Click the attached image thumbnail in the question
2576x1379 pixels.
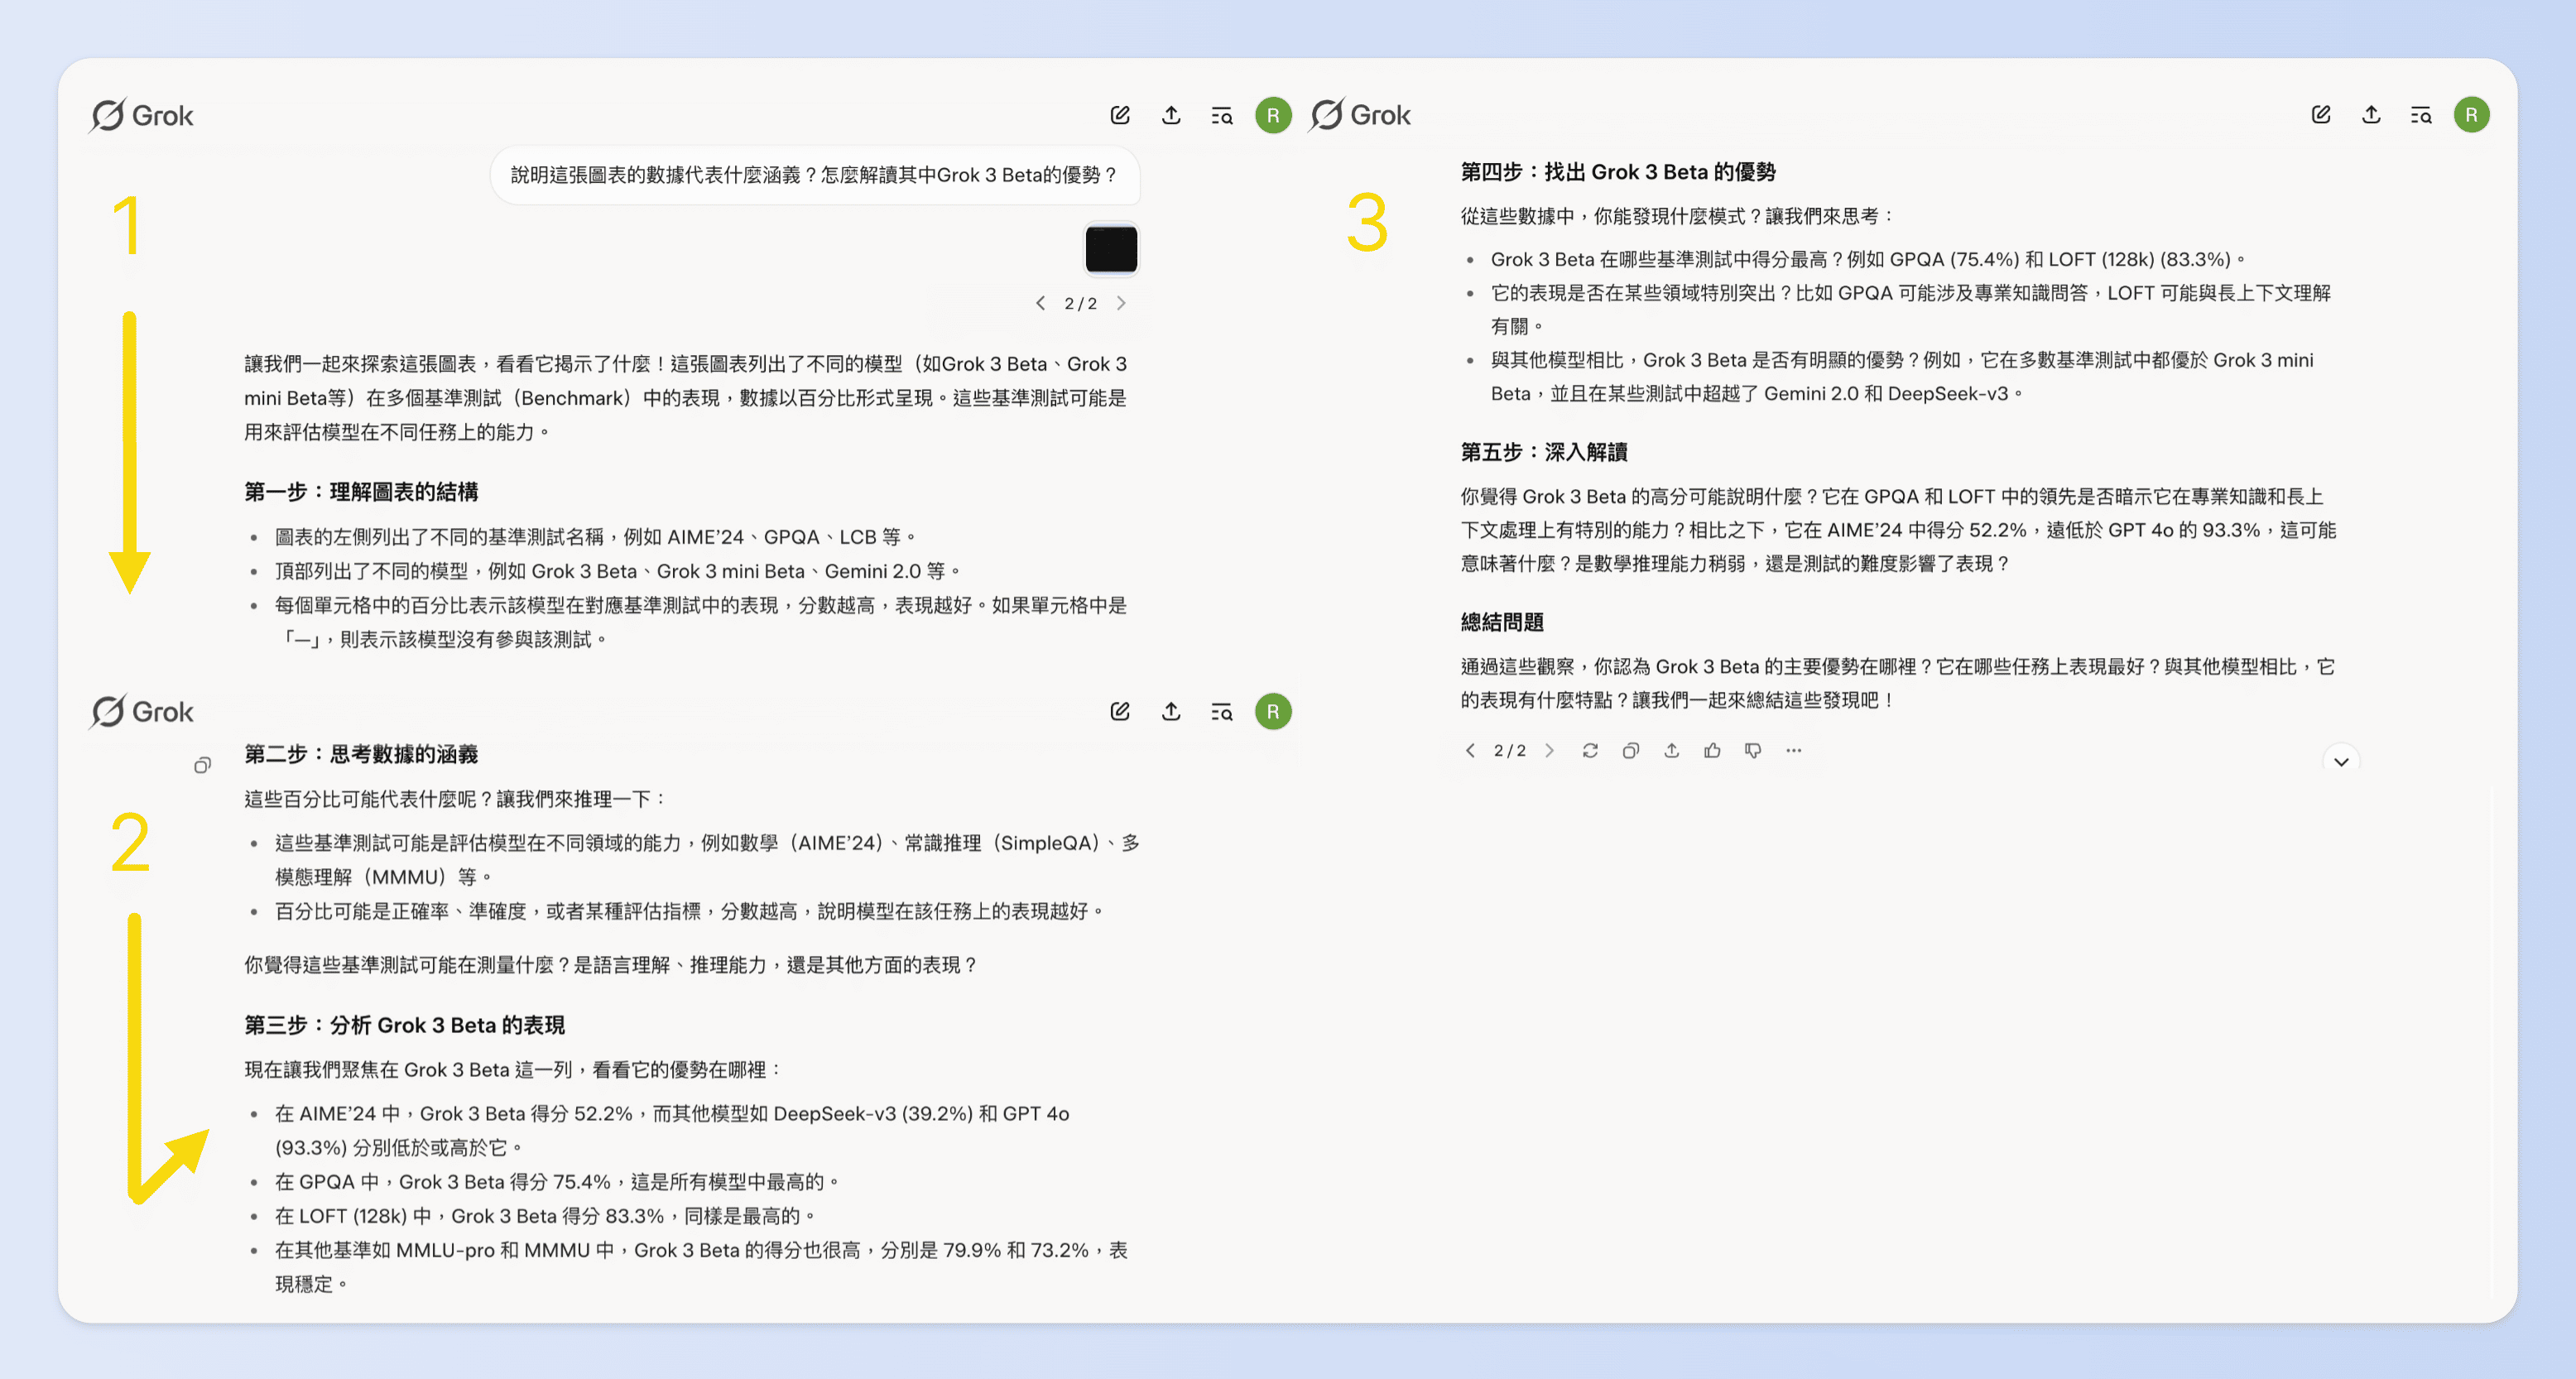click(1110, 249)
